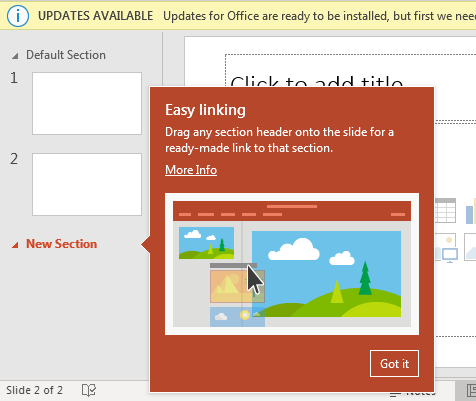This screenshot has width=476, height=401.
Task: Select the Default Section header
Action: pos(66,55)
